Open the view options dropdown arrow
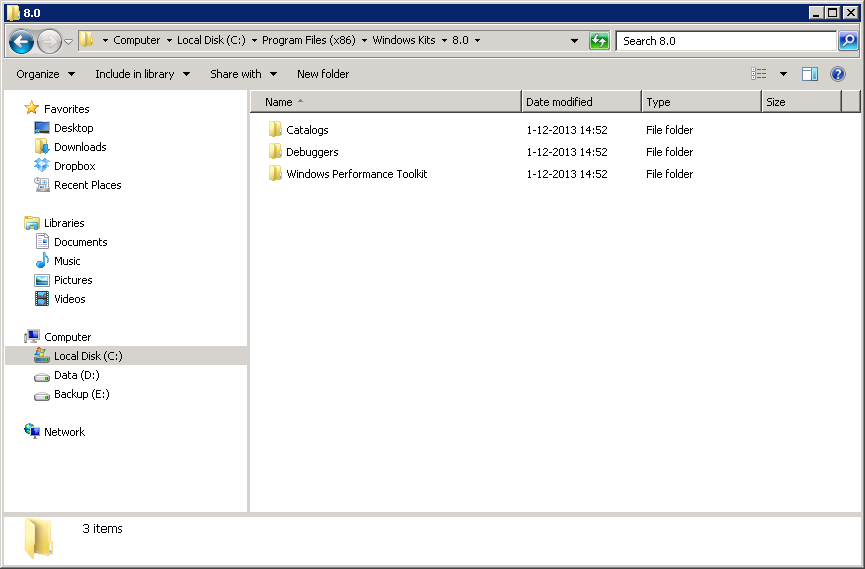 coord(783,74)
